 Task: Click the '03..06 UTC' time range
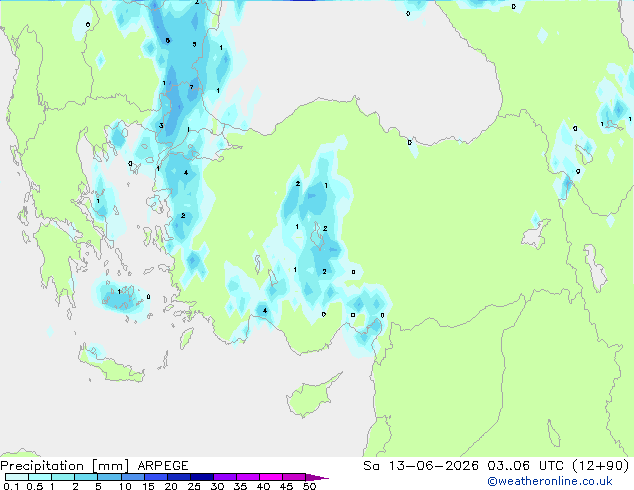click(525, 466)
